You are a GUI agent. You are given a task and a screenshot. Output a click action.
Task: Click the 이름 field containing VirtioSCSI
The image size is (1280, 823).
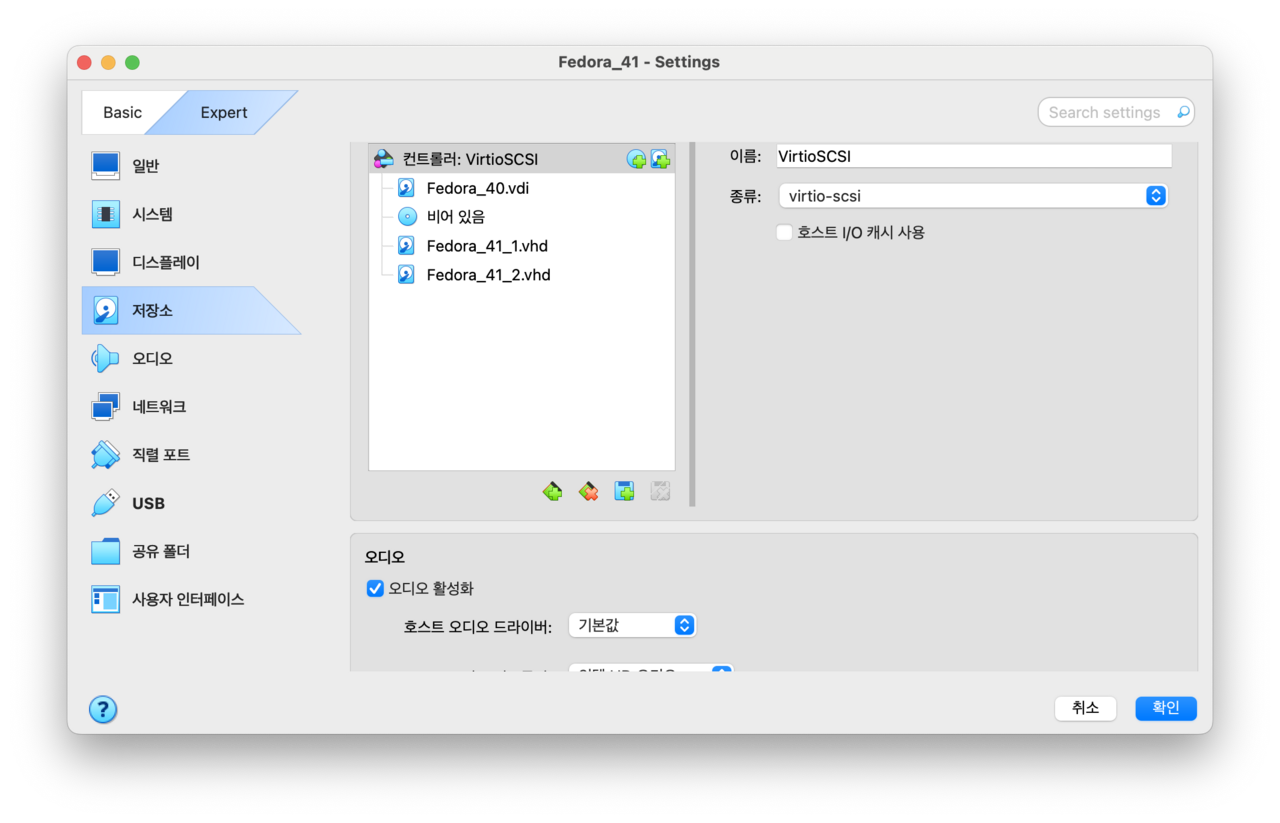tap(970, 156)
